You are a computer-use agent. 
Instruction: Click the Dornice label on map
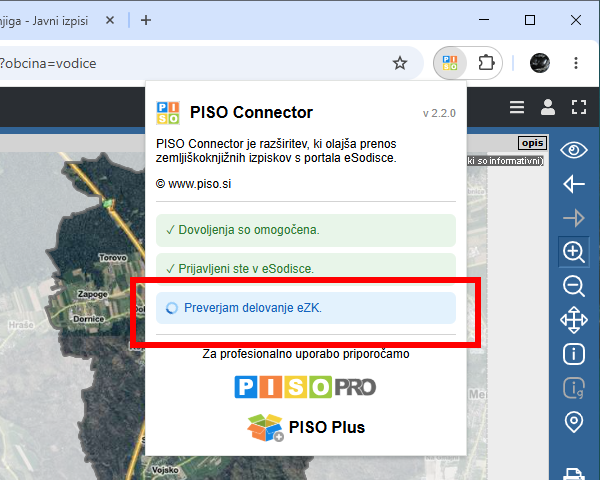click(x=88, y=319)
